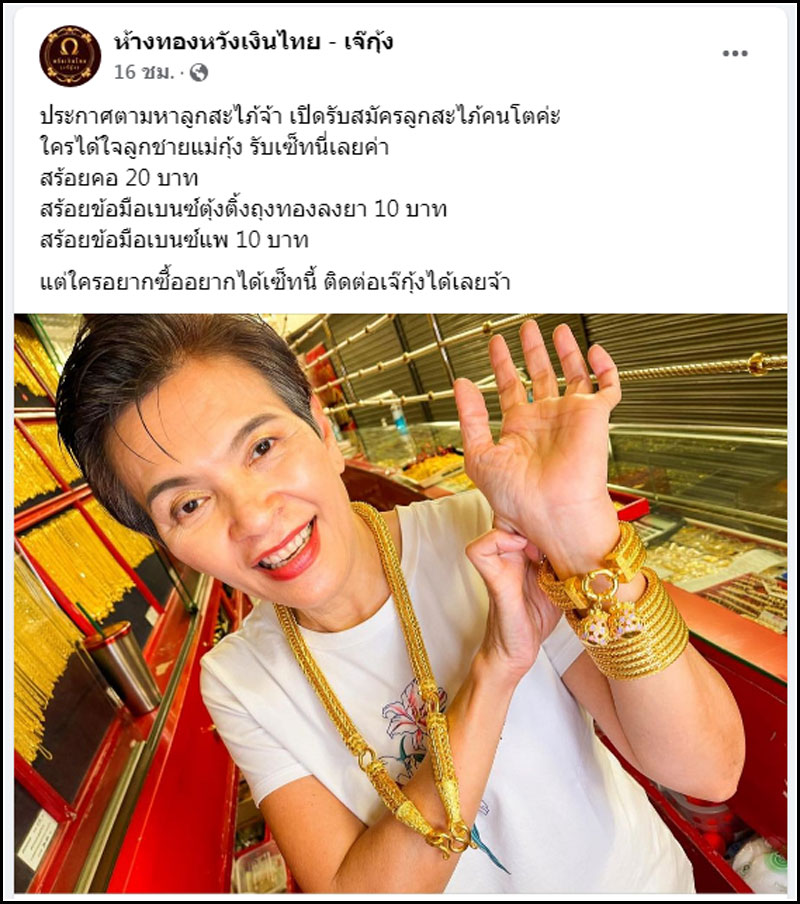Click the first post line starting ประกาศตามหาลูกสะใภ้
This screenshot has width=800, height=904.
(x=300, y=116)
